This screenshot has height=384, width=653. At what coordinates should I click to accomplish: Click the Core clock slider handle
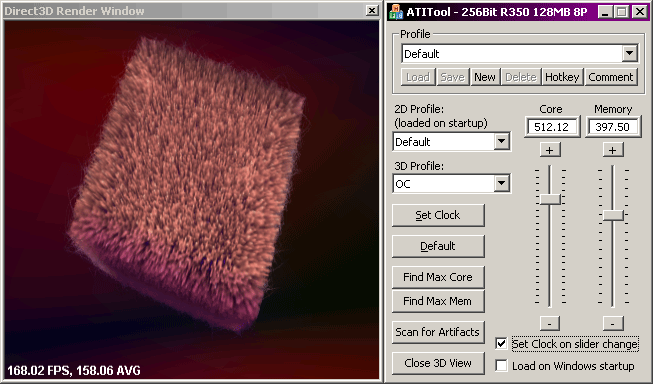[x=550, y=199]
